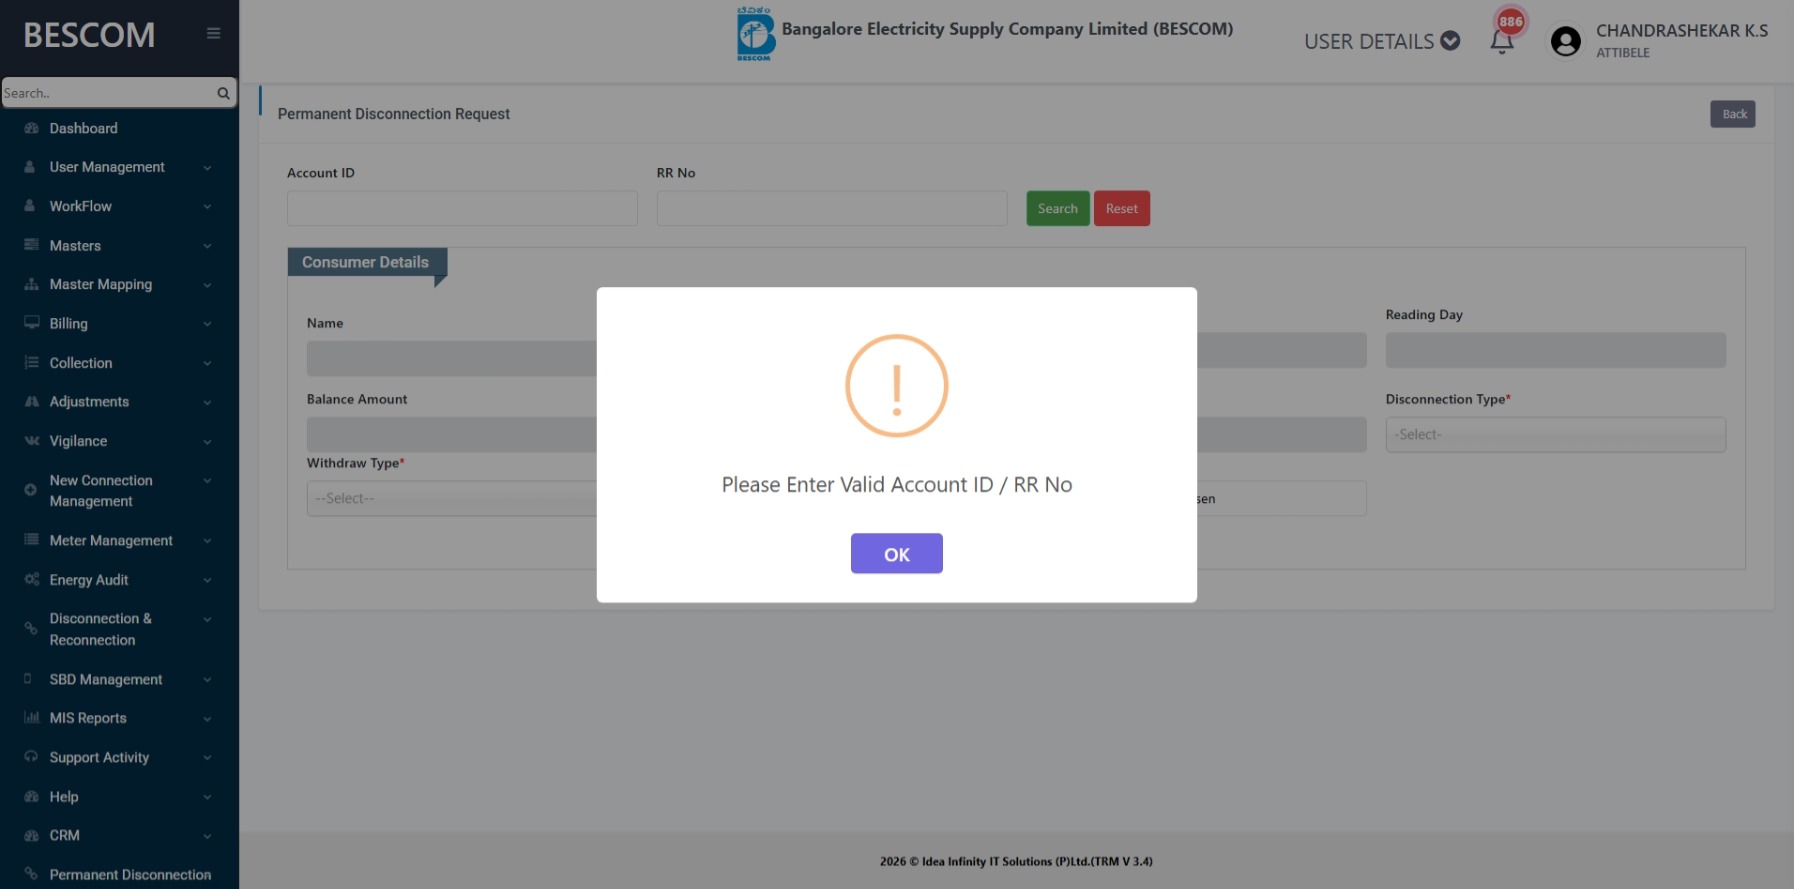Viewport: 1794px width, 889px height.
Task: Click the Masters sidebar icon
Action: pos(31,245)
